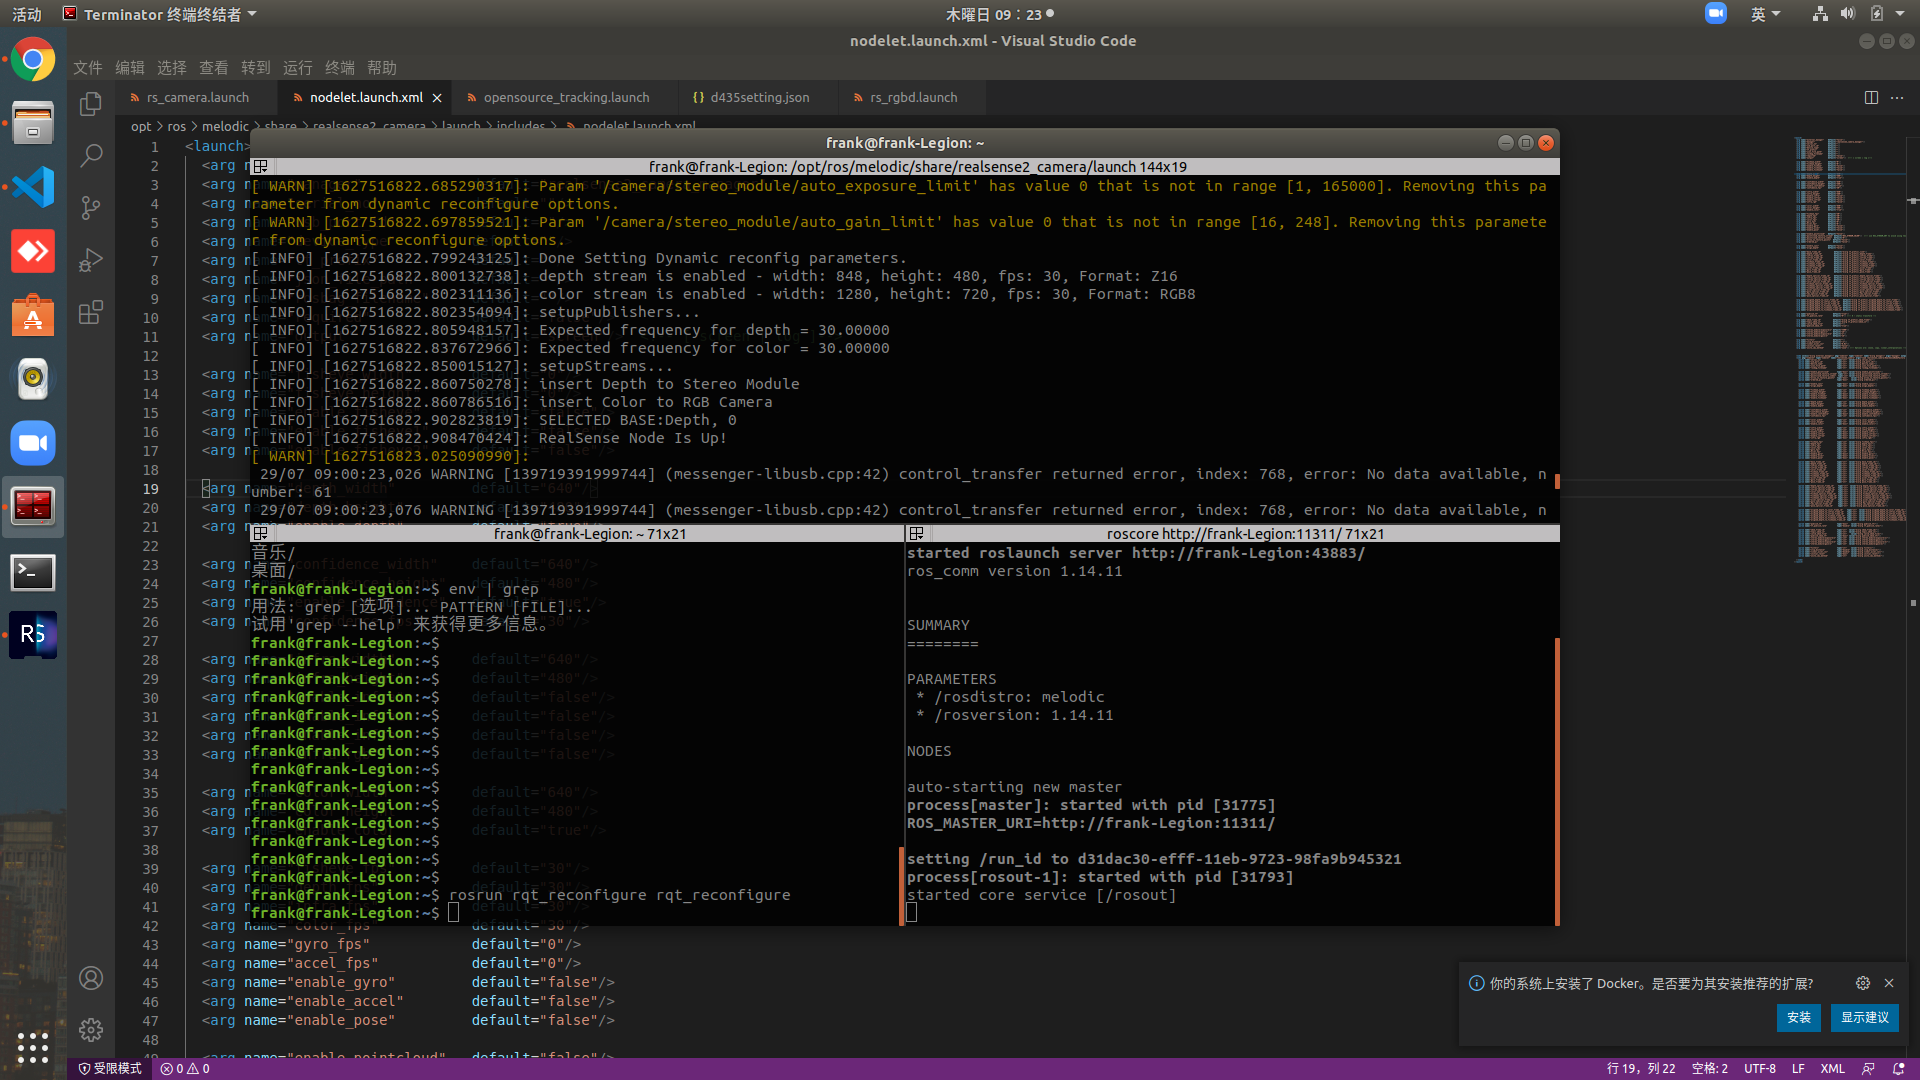Launch Google Chrome from the dock
The image size is (1920, 1080).
click(33, 60)
